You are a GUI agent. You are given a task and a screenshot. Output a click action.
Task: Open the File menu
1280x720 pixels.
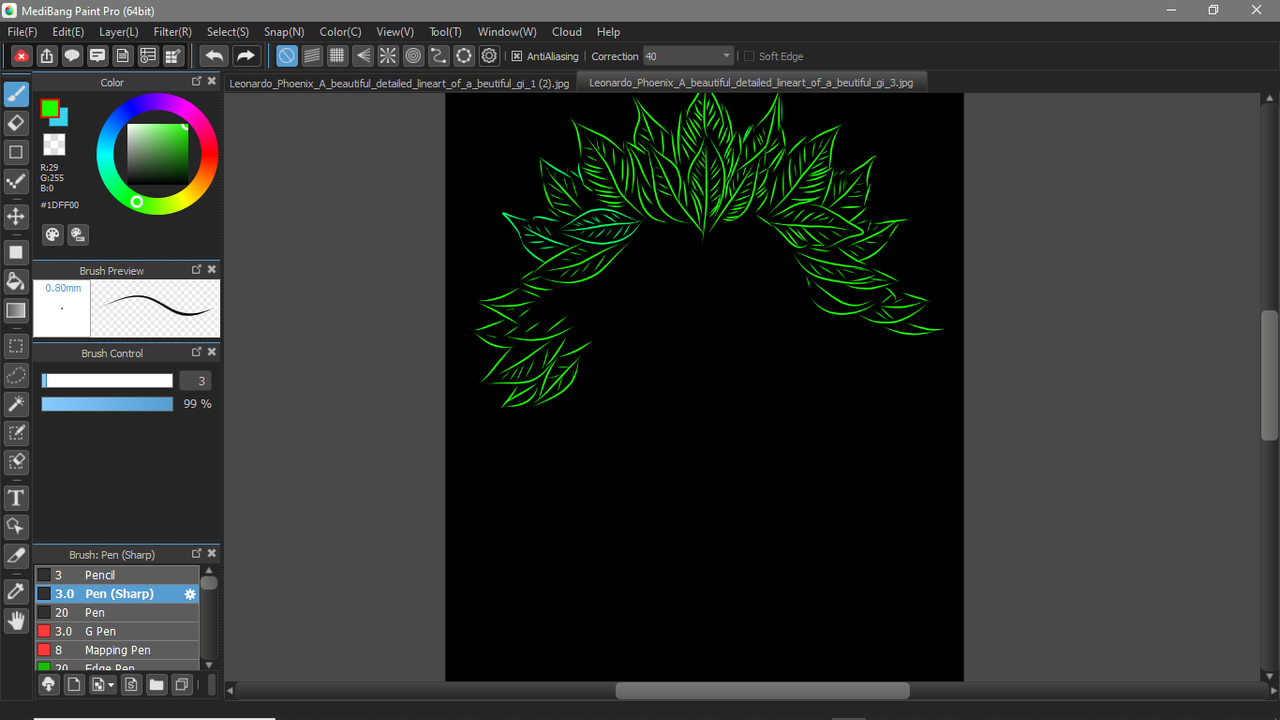point(22,32)
